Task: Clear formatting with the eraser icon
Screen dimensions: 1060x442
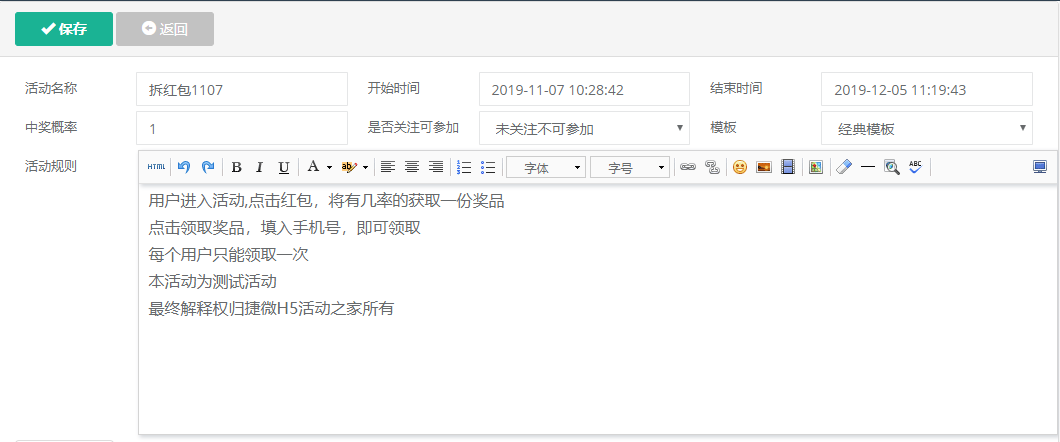Action: click(x=844, y=167)
